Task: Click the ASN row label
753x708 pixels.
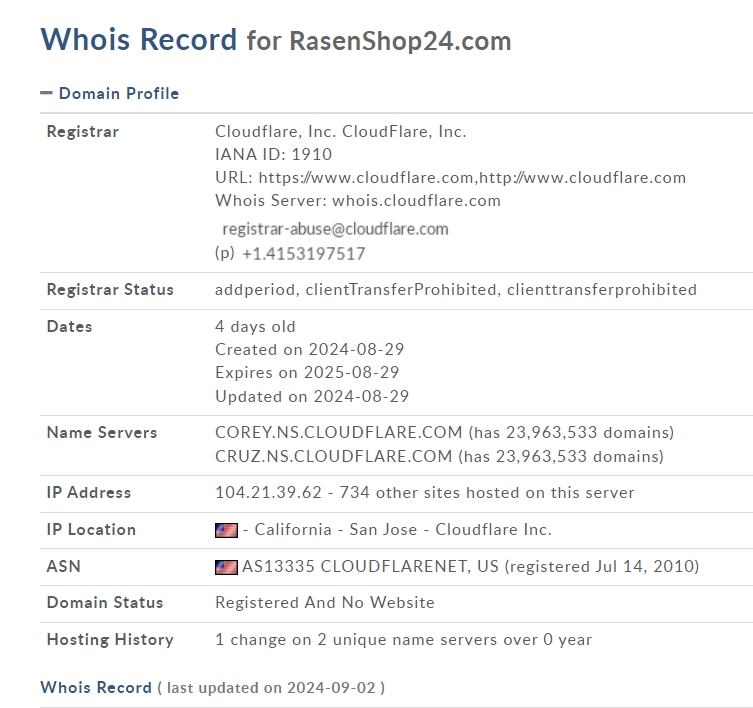Action: coord(63,566)
